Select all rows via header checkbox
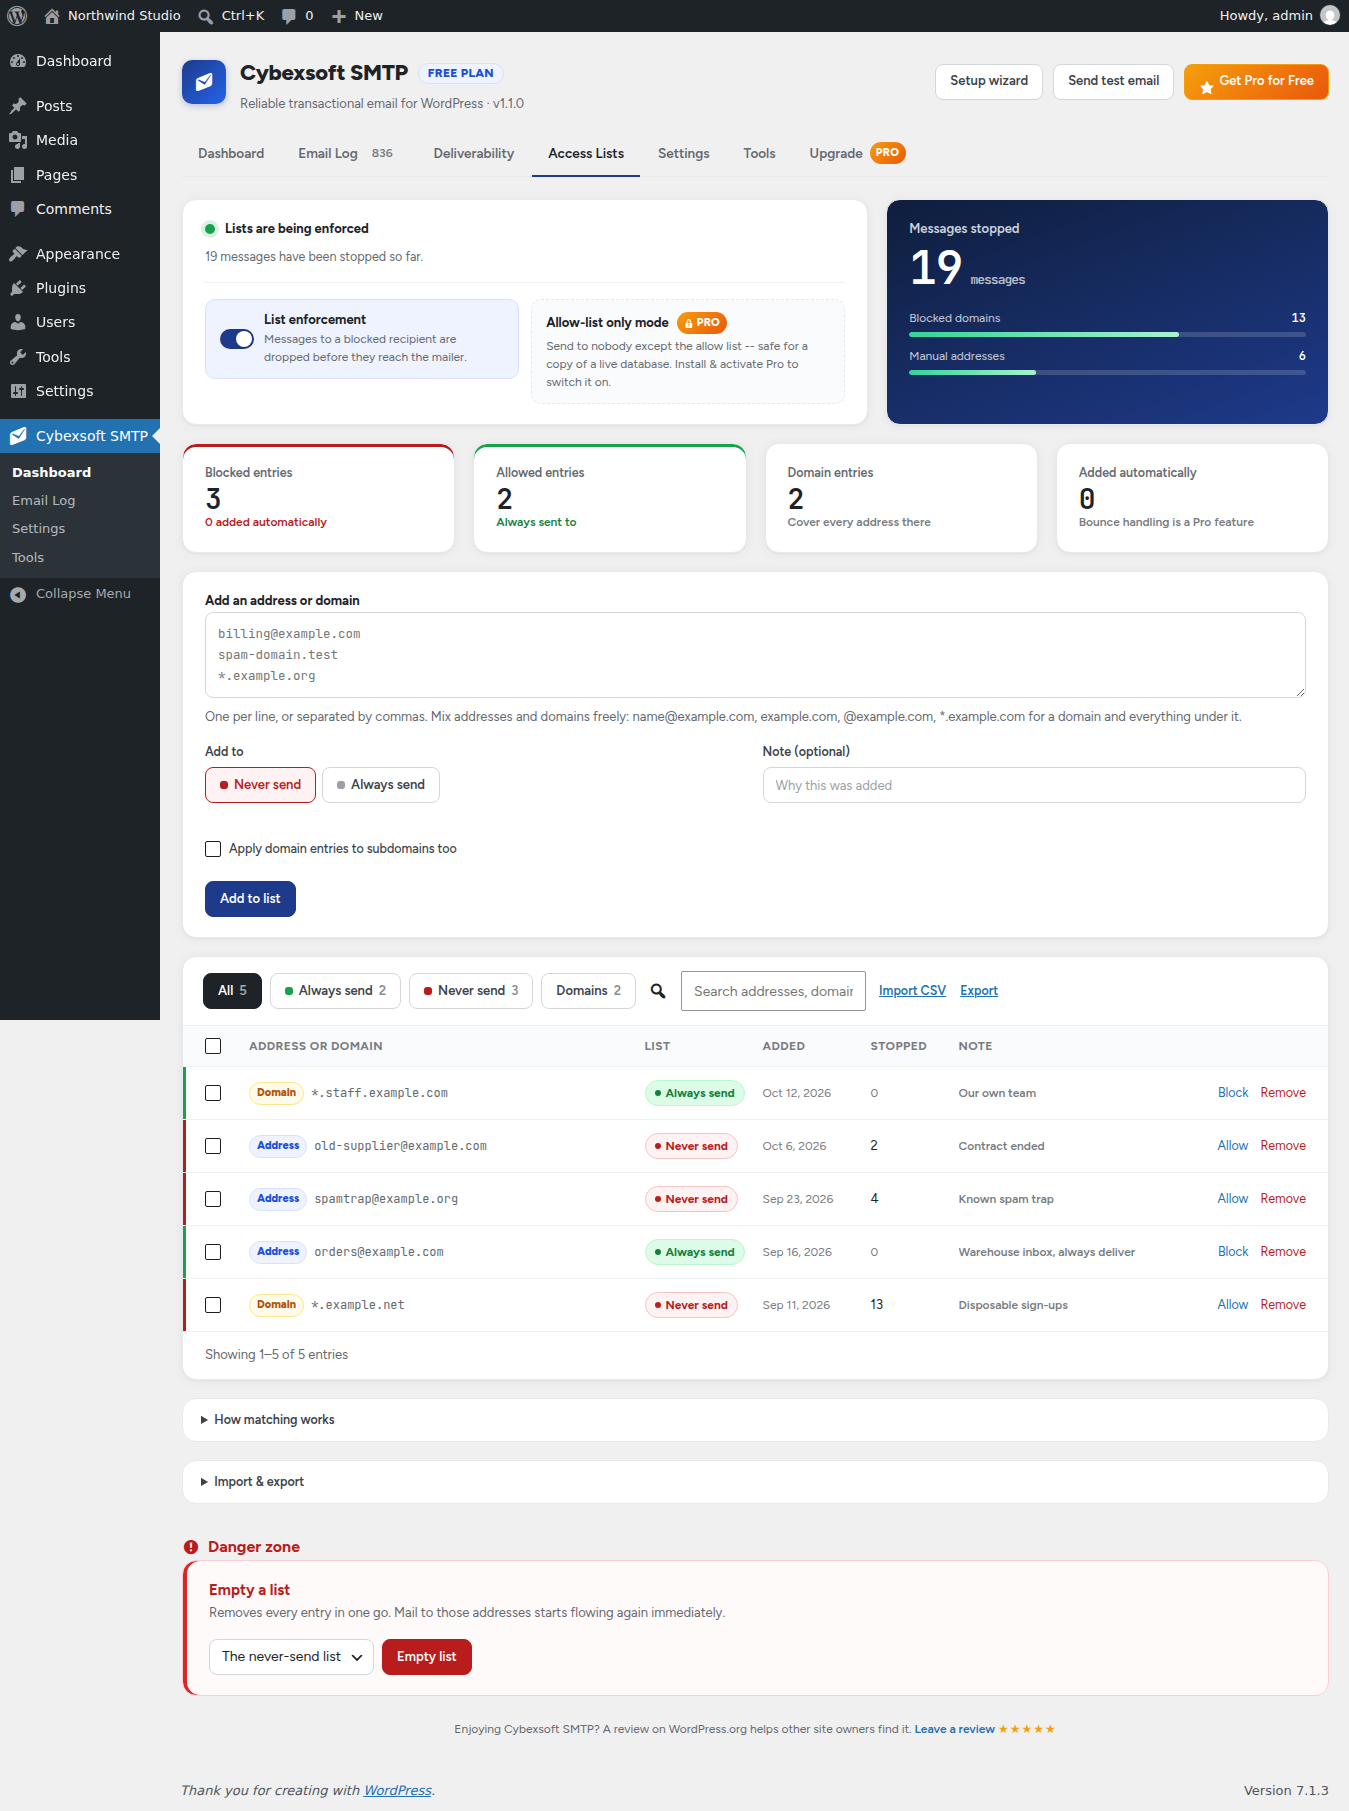This screenshot has height=1811, width=1349. [213, 1046]
